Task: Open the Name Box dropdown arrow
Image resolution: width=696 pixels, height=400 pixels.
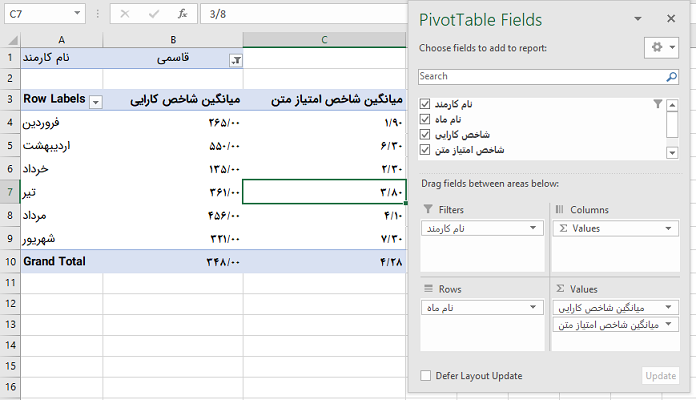Action: click(78, 15)
